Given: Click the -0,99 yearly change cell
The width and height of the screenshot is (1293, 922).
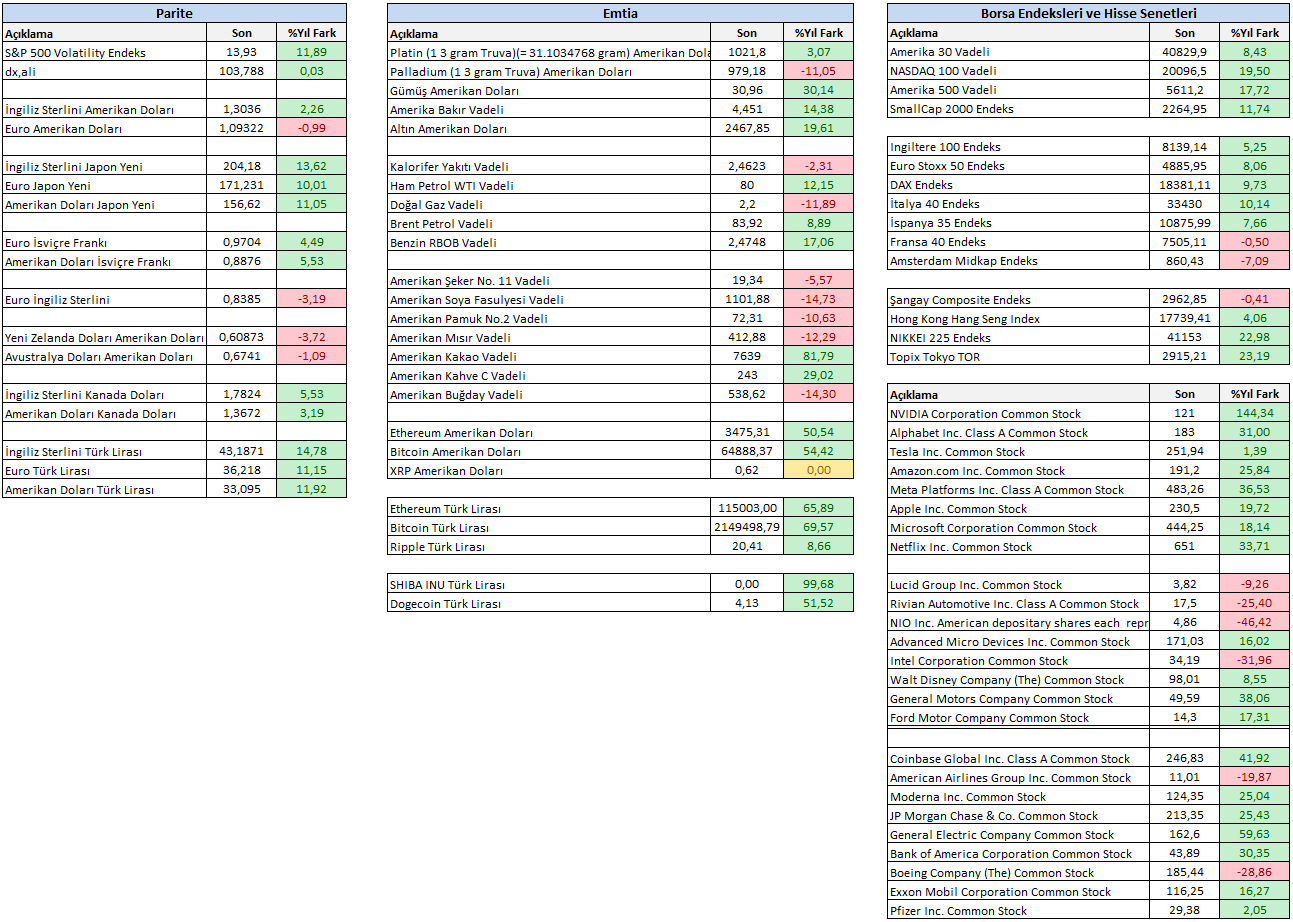Looking at the screenshot, I should coord(311,128).
